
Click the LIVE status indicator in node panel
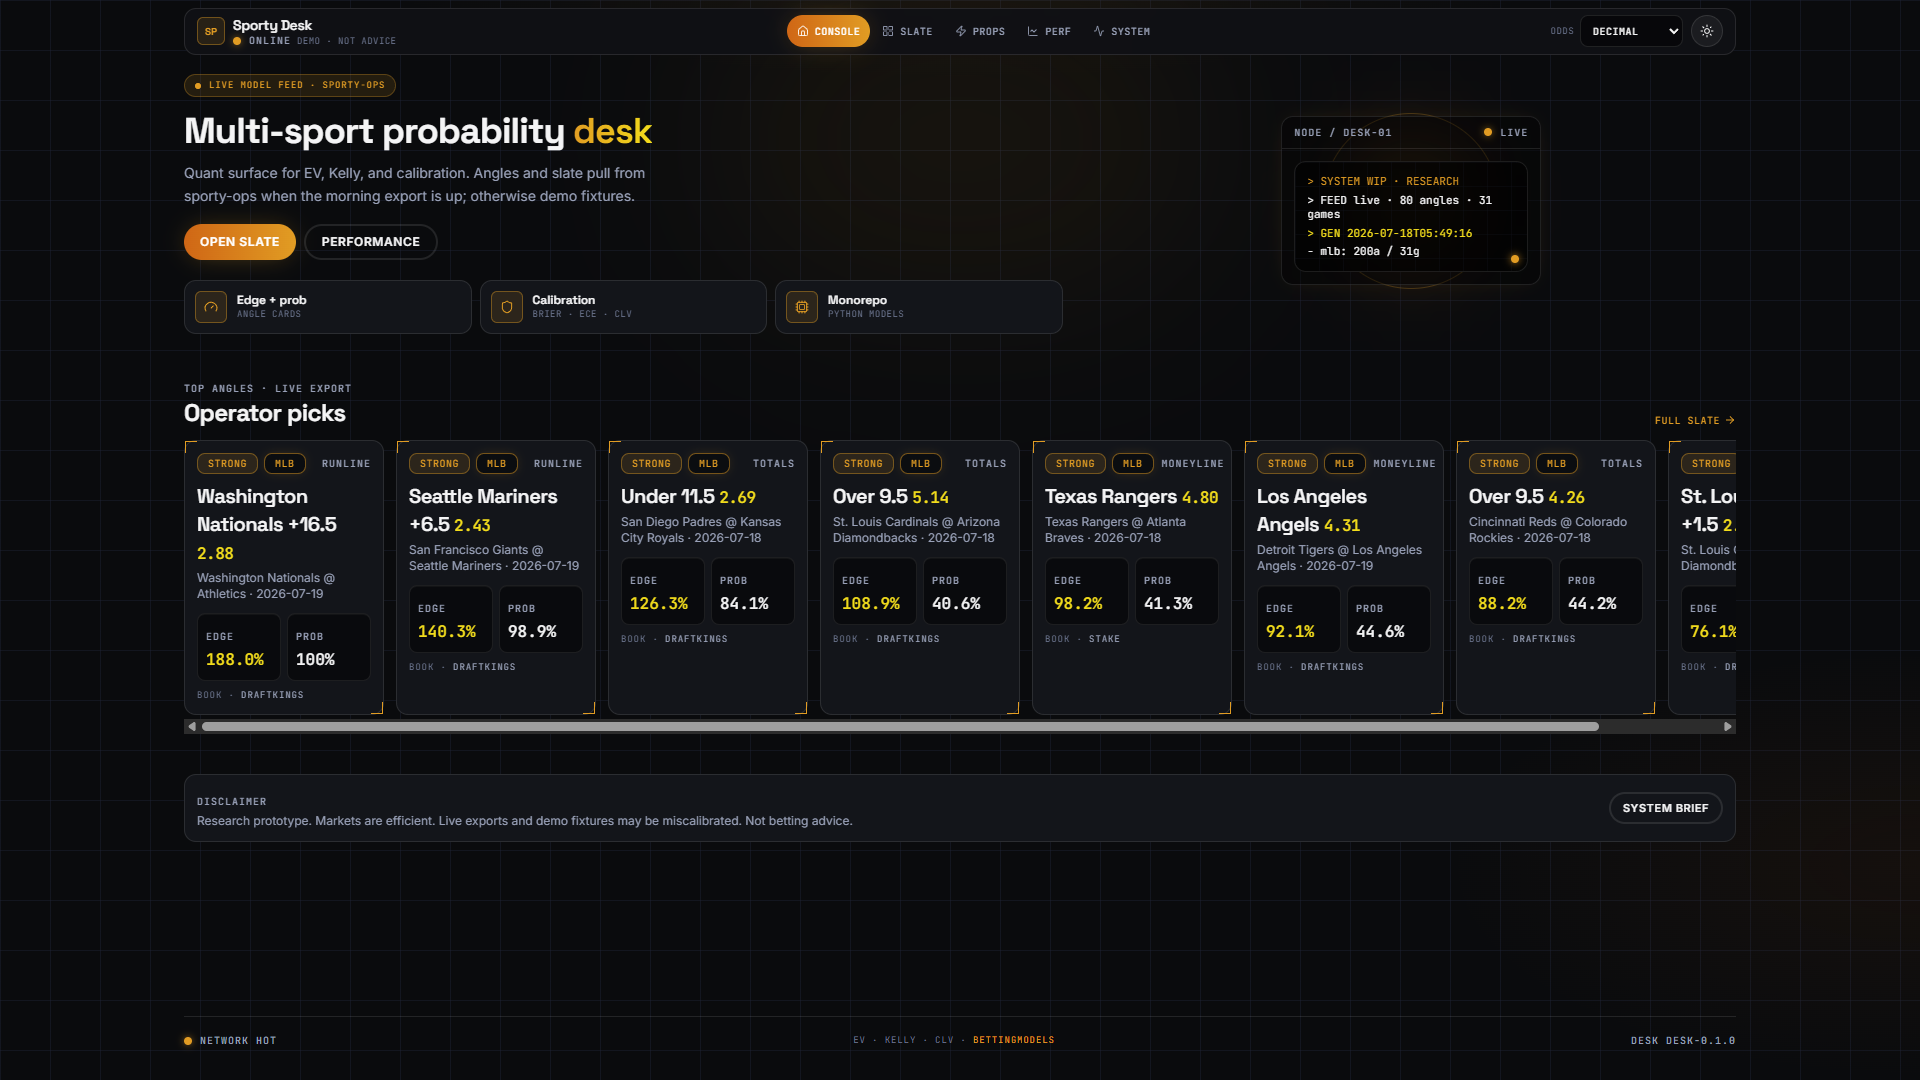click(1505, 133)
